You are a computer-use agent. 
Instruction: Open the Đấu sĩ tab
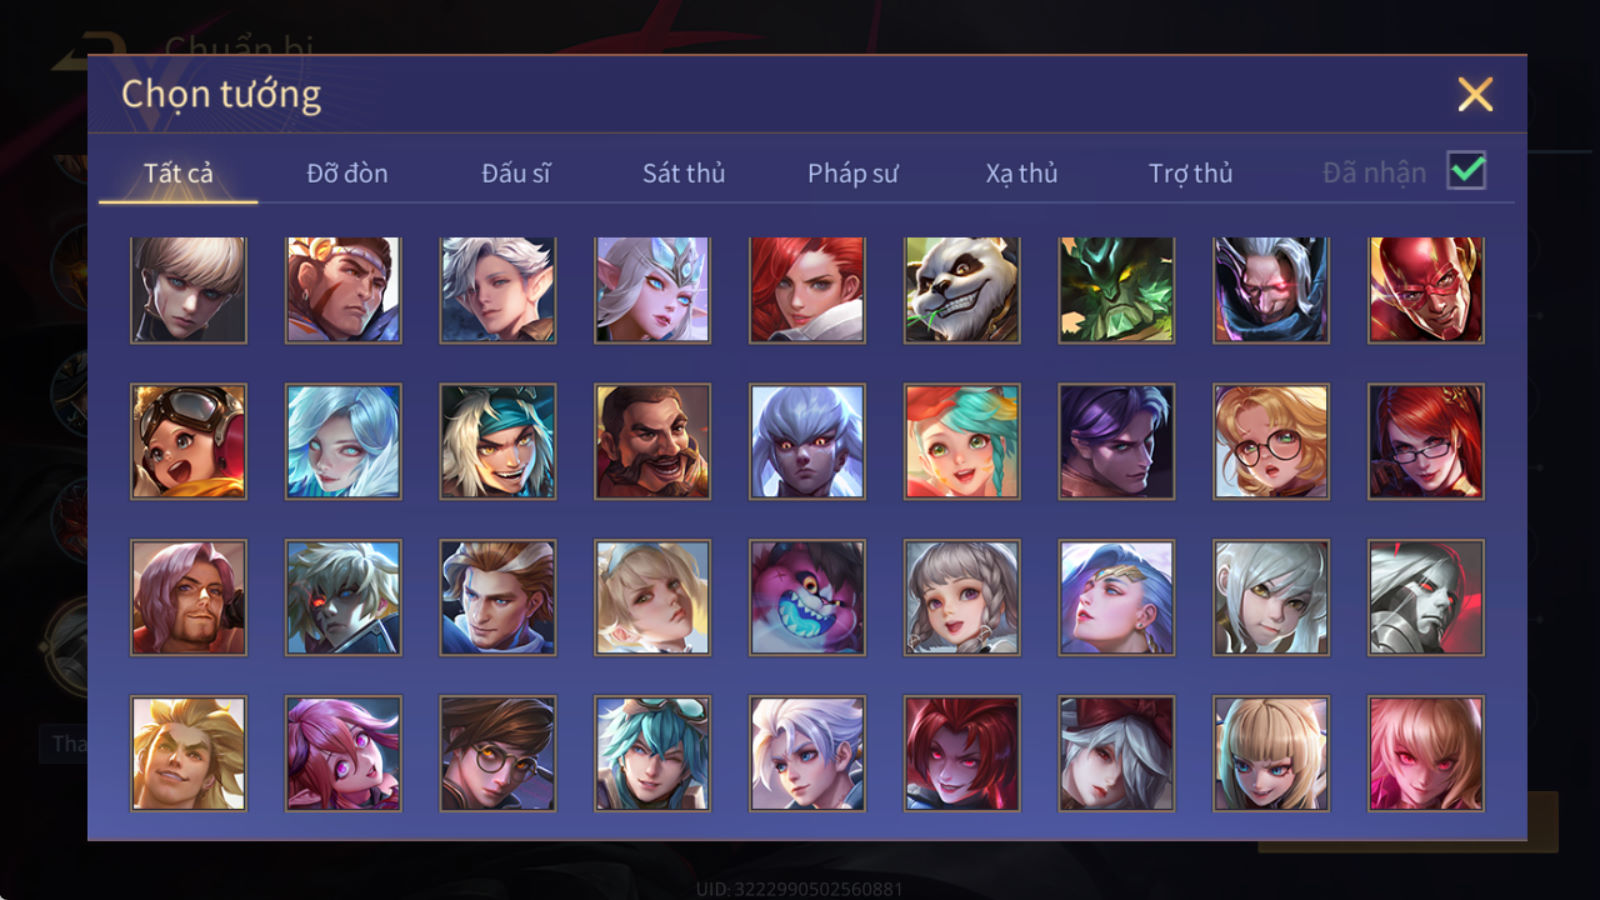pyautogui.click(x=516, y=173)
